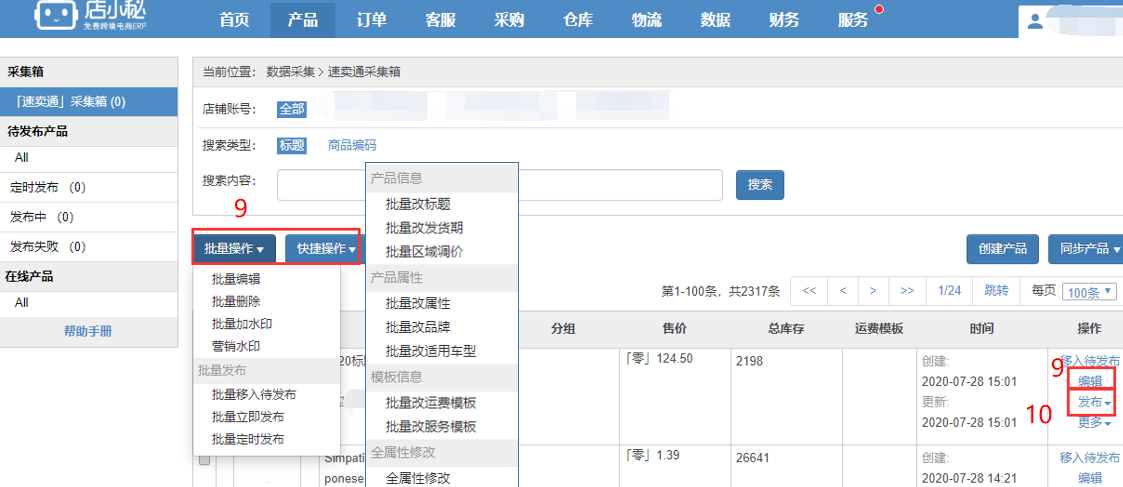Choose 批量加水印 from batch menu
The image size is (1123, 487).
pos(241,324)
